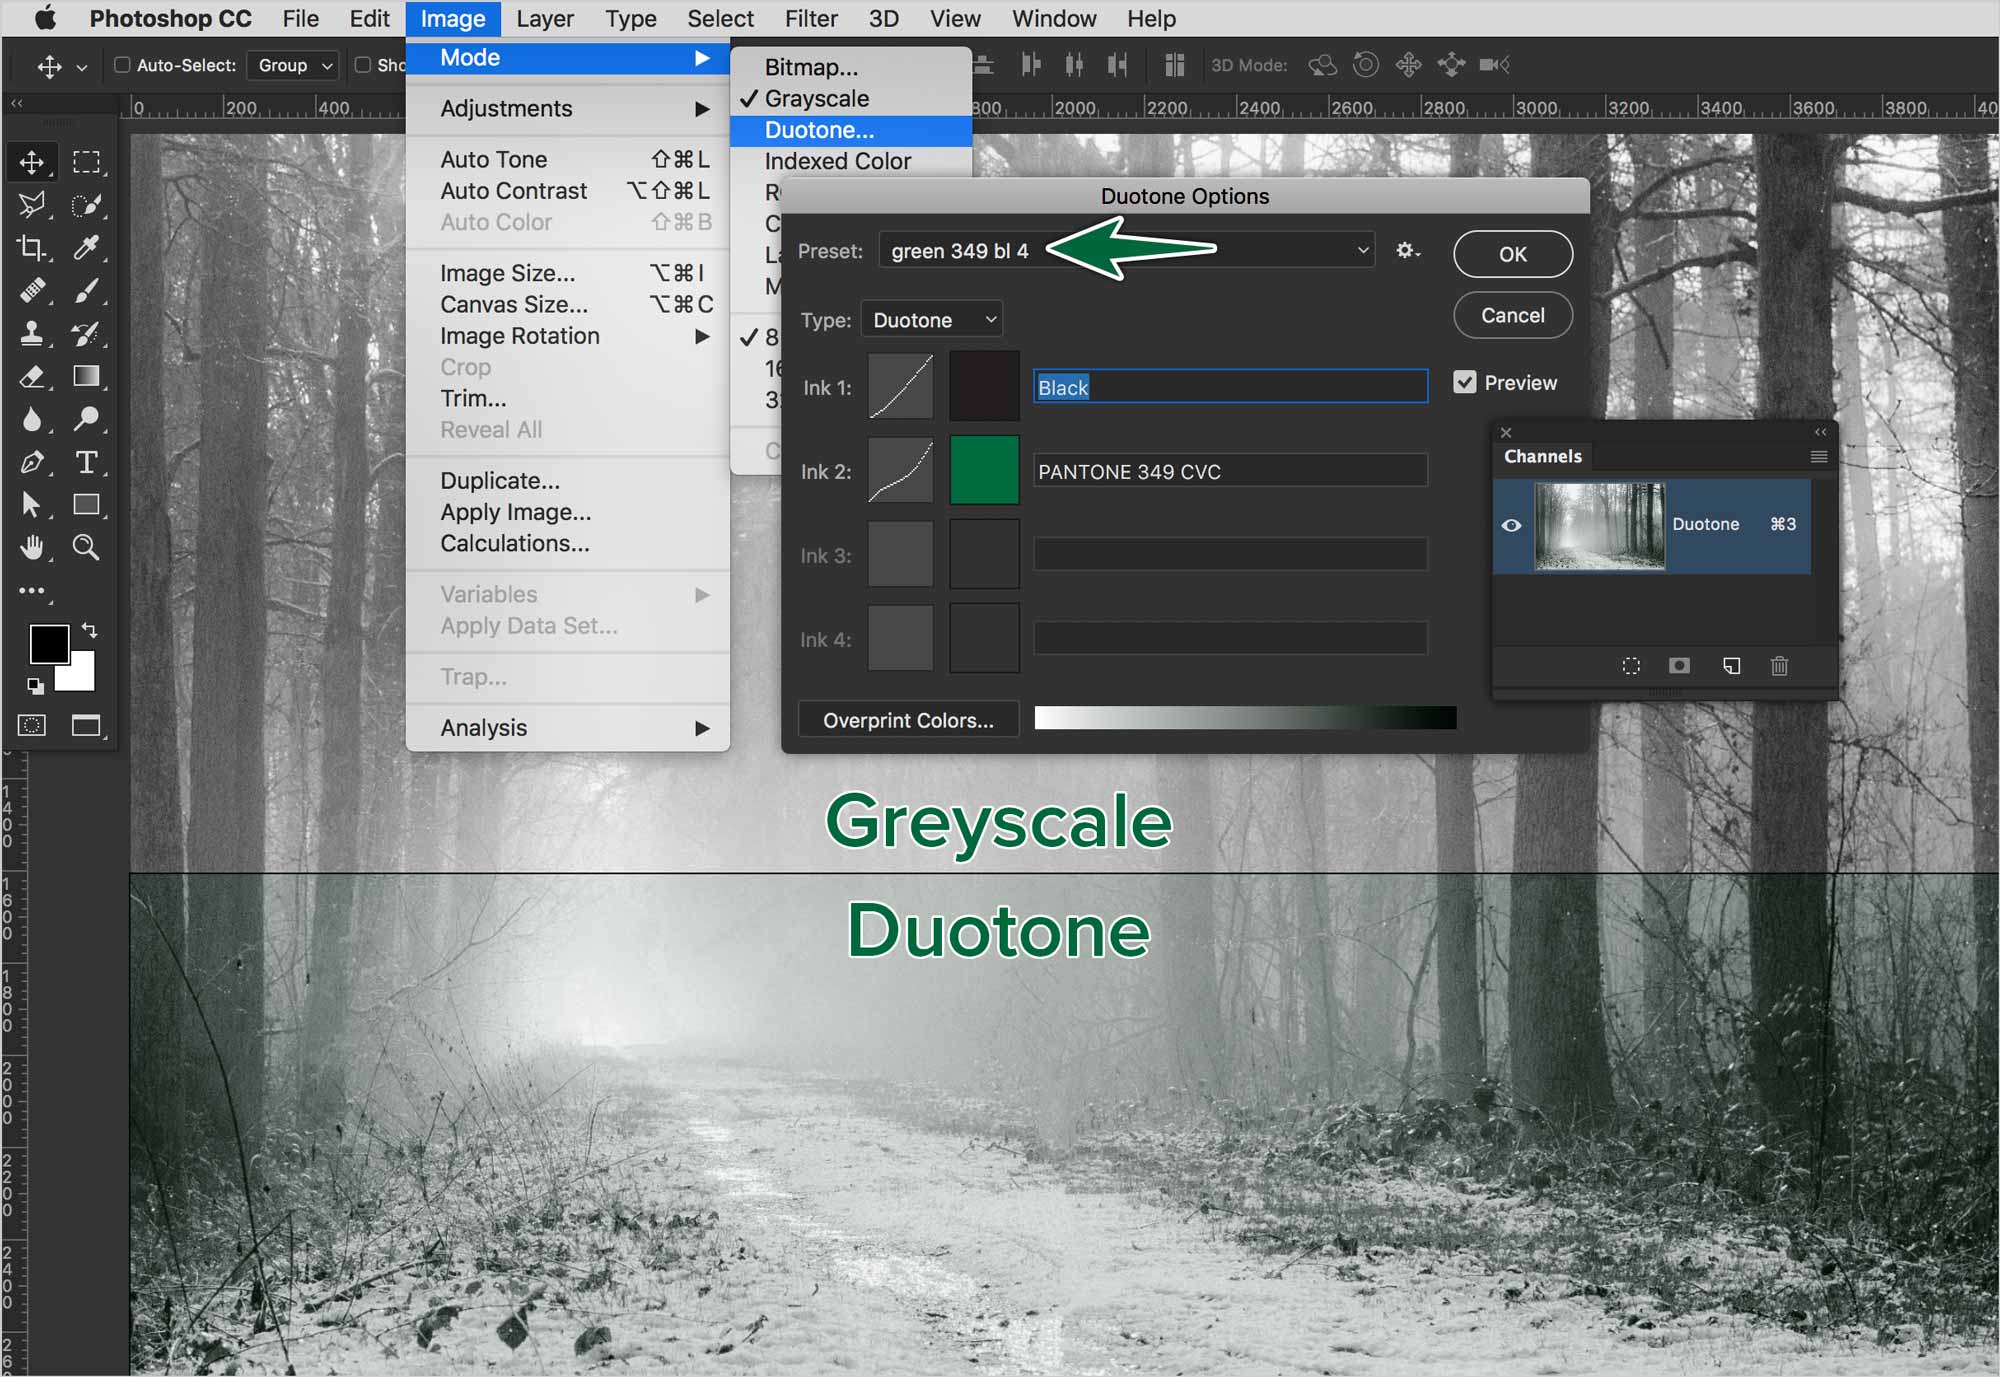Load channel as selection in Channels panel
Image resolution: width=2000 pixels, height=1377 pixels.
pyautogui.click(x=1631, y=666)
